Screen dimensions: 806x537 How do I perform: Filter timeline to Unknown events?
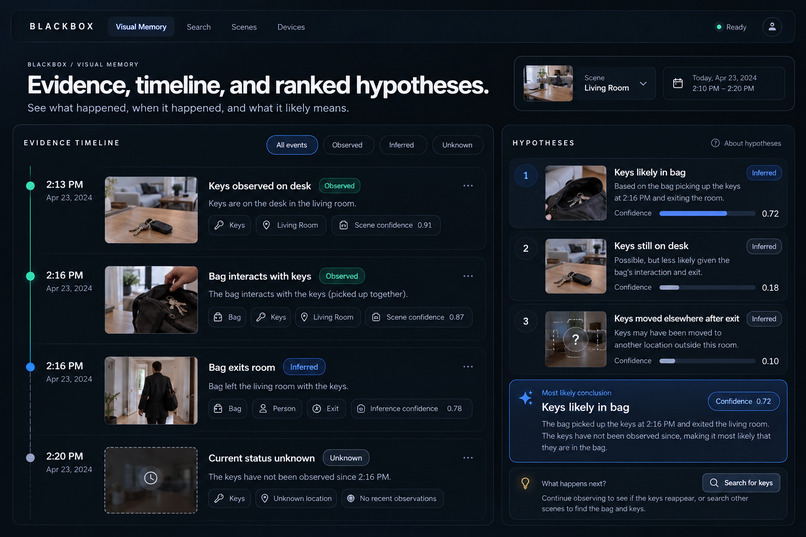pyautogui.click(x=457, y=145)
